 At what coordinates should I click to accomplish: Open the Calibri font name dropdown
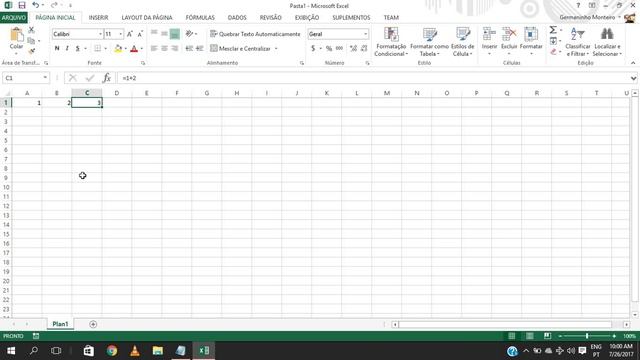click(100, 34)
